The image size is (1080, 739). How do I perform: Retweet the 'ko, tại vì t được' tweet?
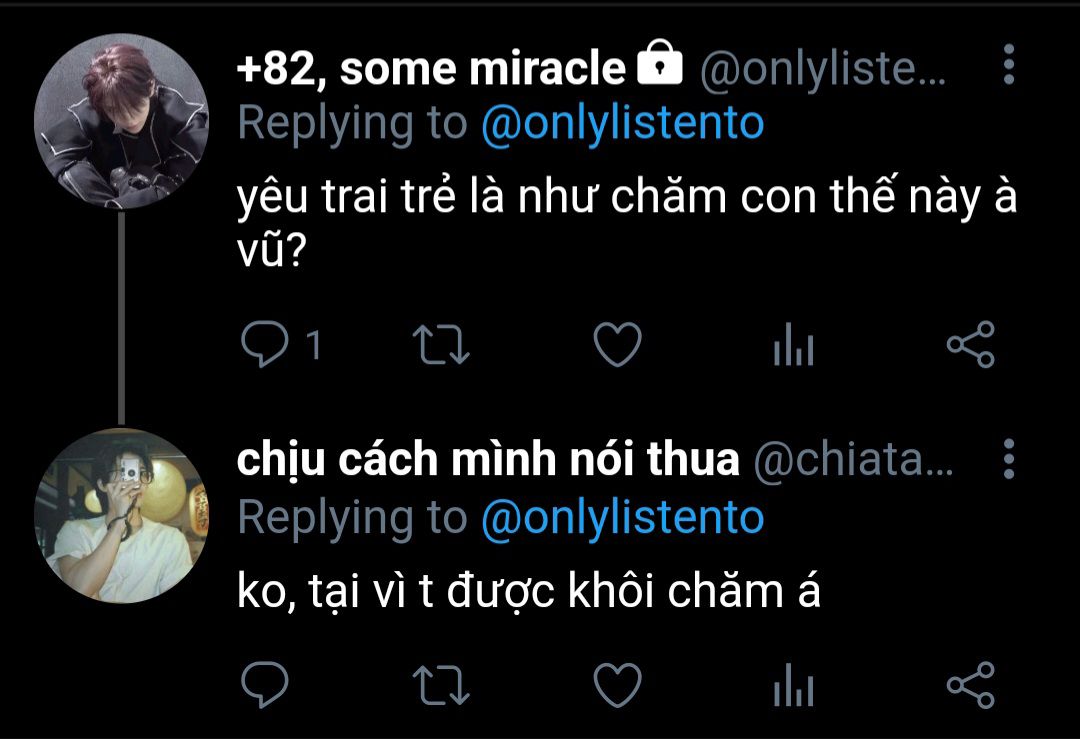[x=441, y=685]
